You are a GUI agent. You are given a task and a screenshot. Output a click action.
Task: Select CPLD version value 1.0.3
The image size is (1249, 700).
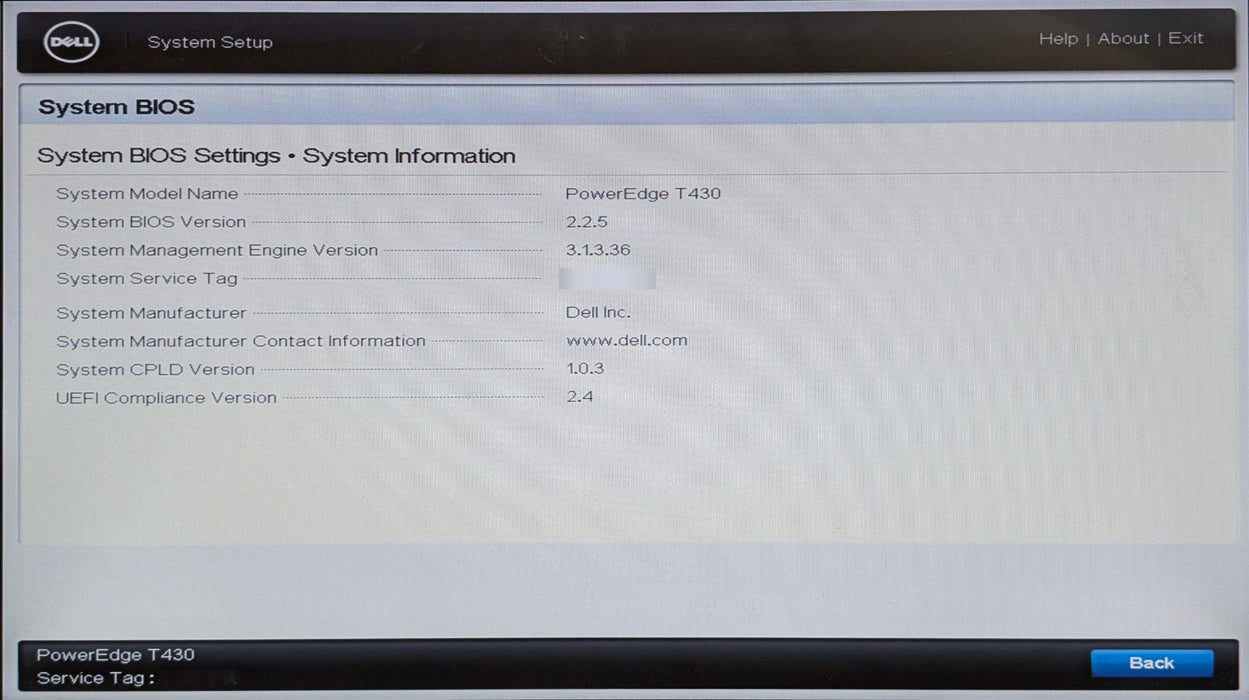(x=585, y=369)
